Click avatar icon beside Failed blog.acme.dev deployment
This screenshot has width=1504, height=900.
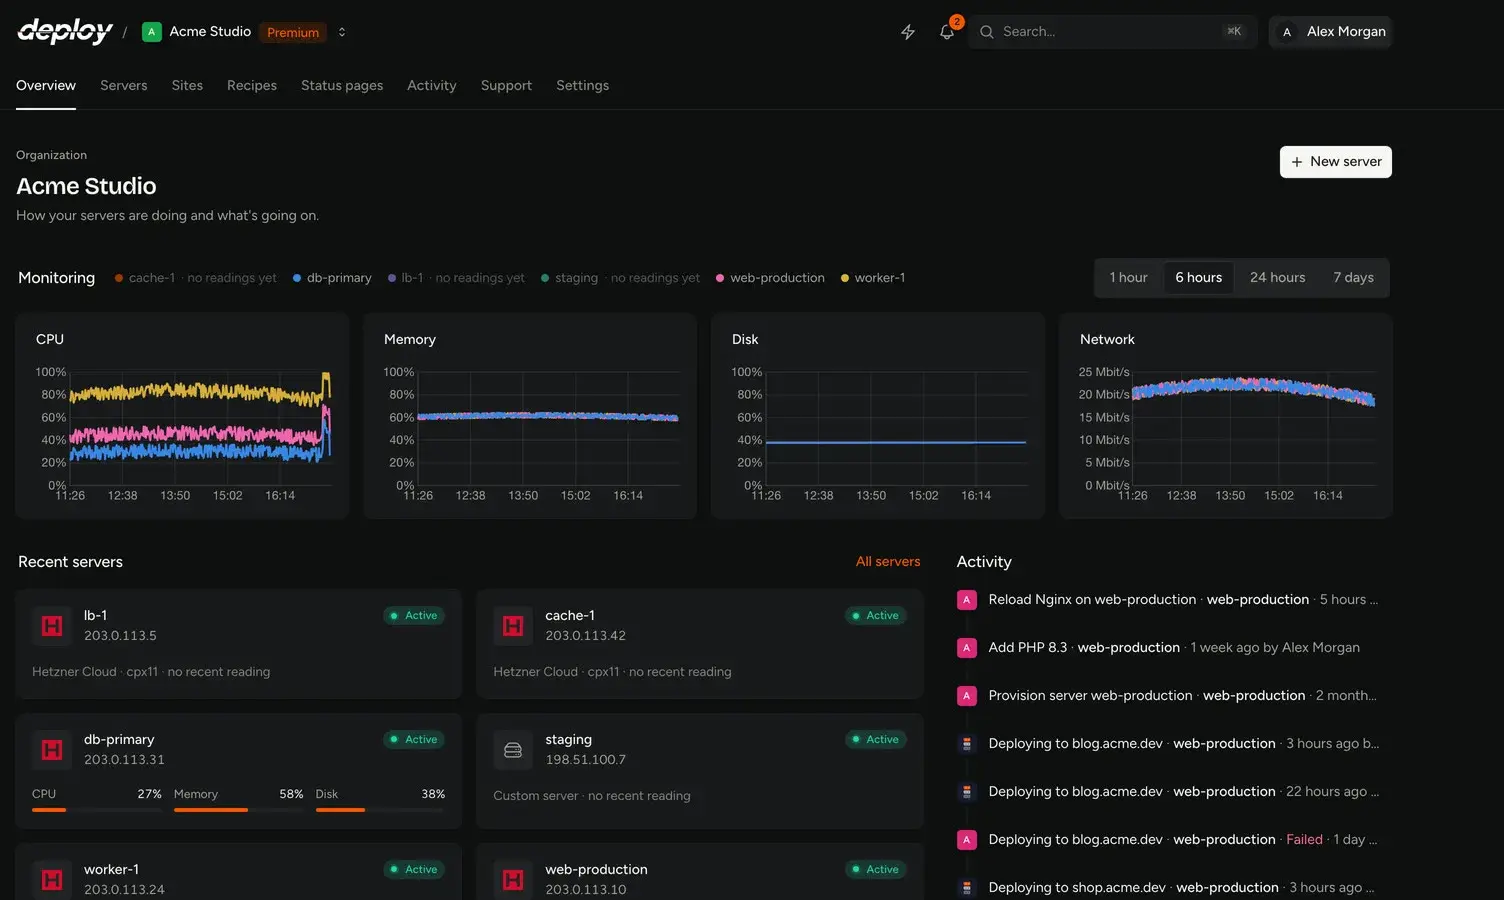pos(967,840)
